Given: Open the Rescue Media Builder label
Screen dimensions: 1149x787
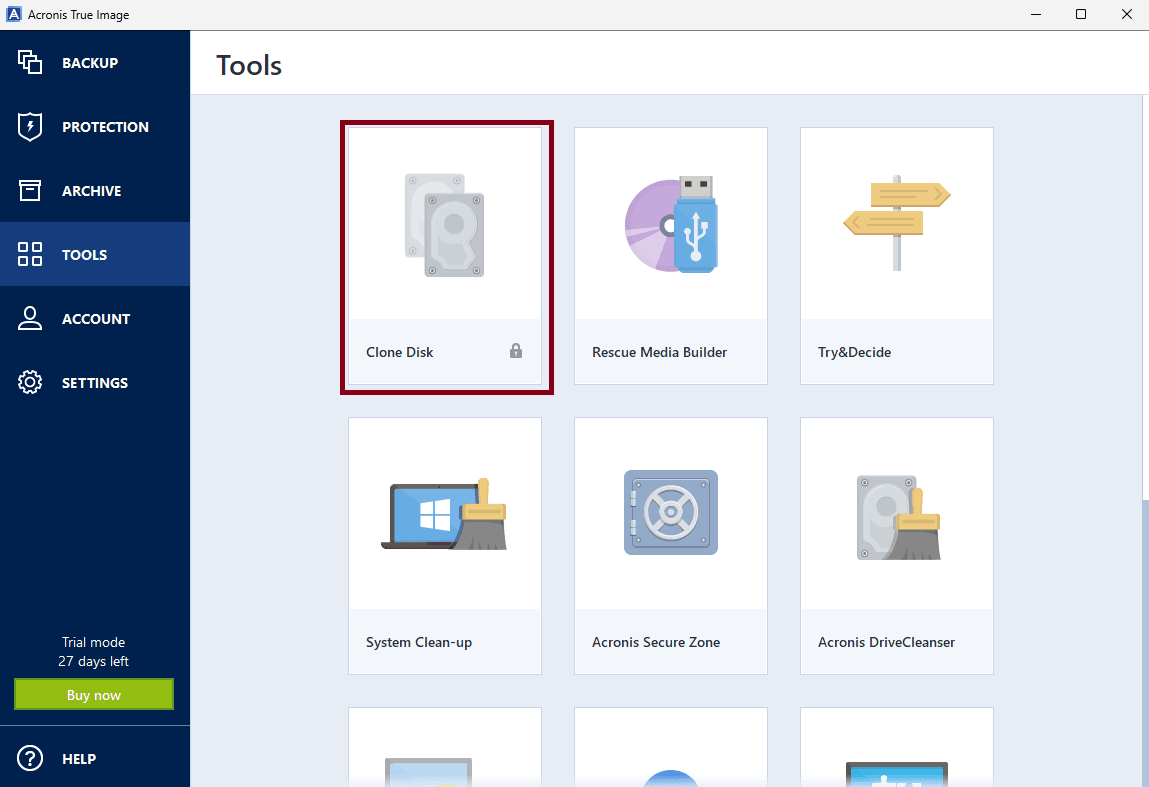Looking at the screenshot, I should pos(660,352).
